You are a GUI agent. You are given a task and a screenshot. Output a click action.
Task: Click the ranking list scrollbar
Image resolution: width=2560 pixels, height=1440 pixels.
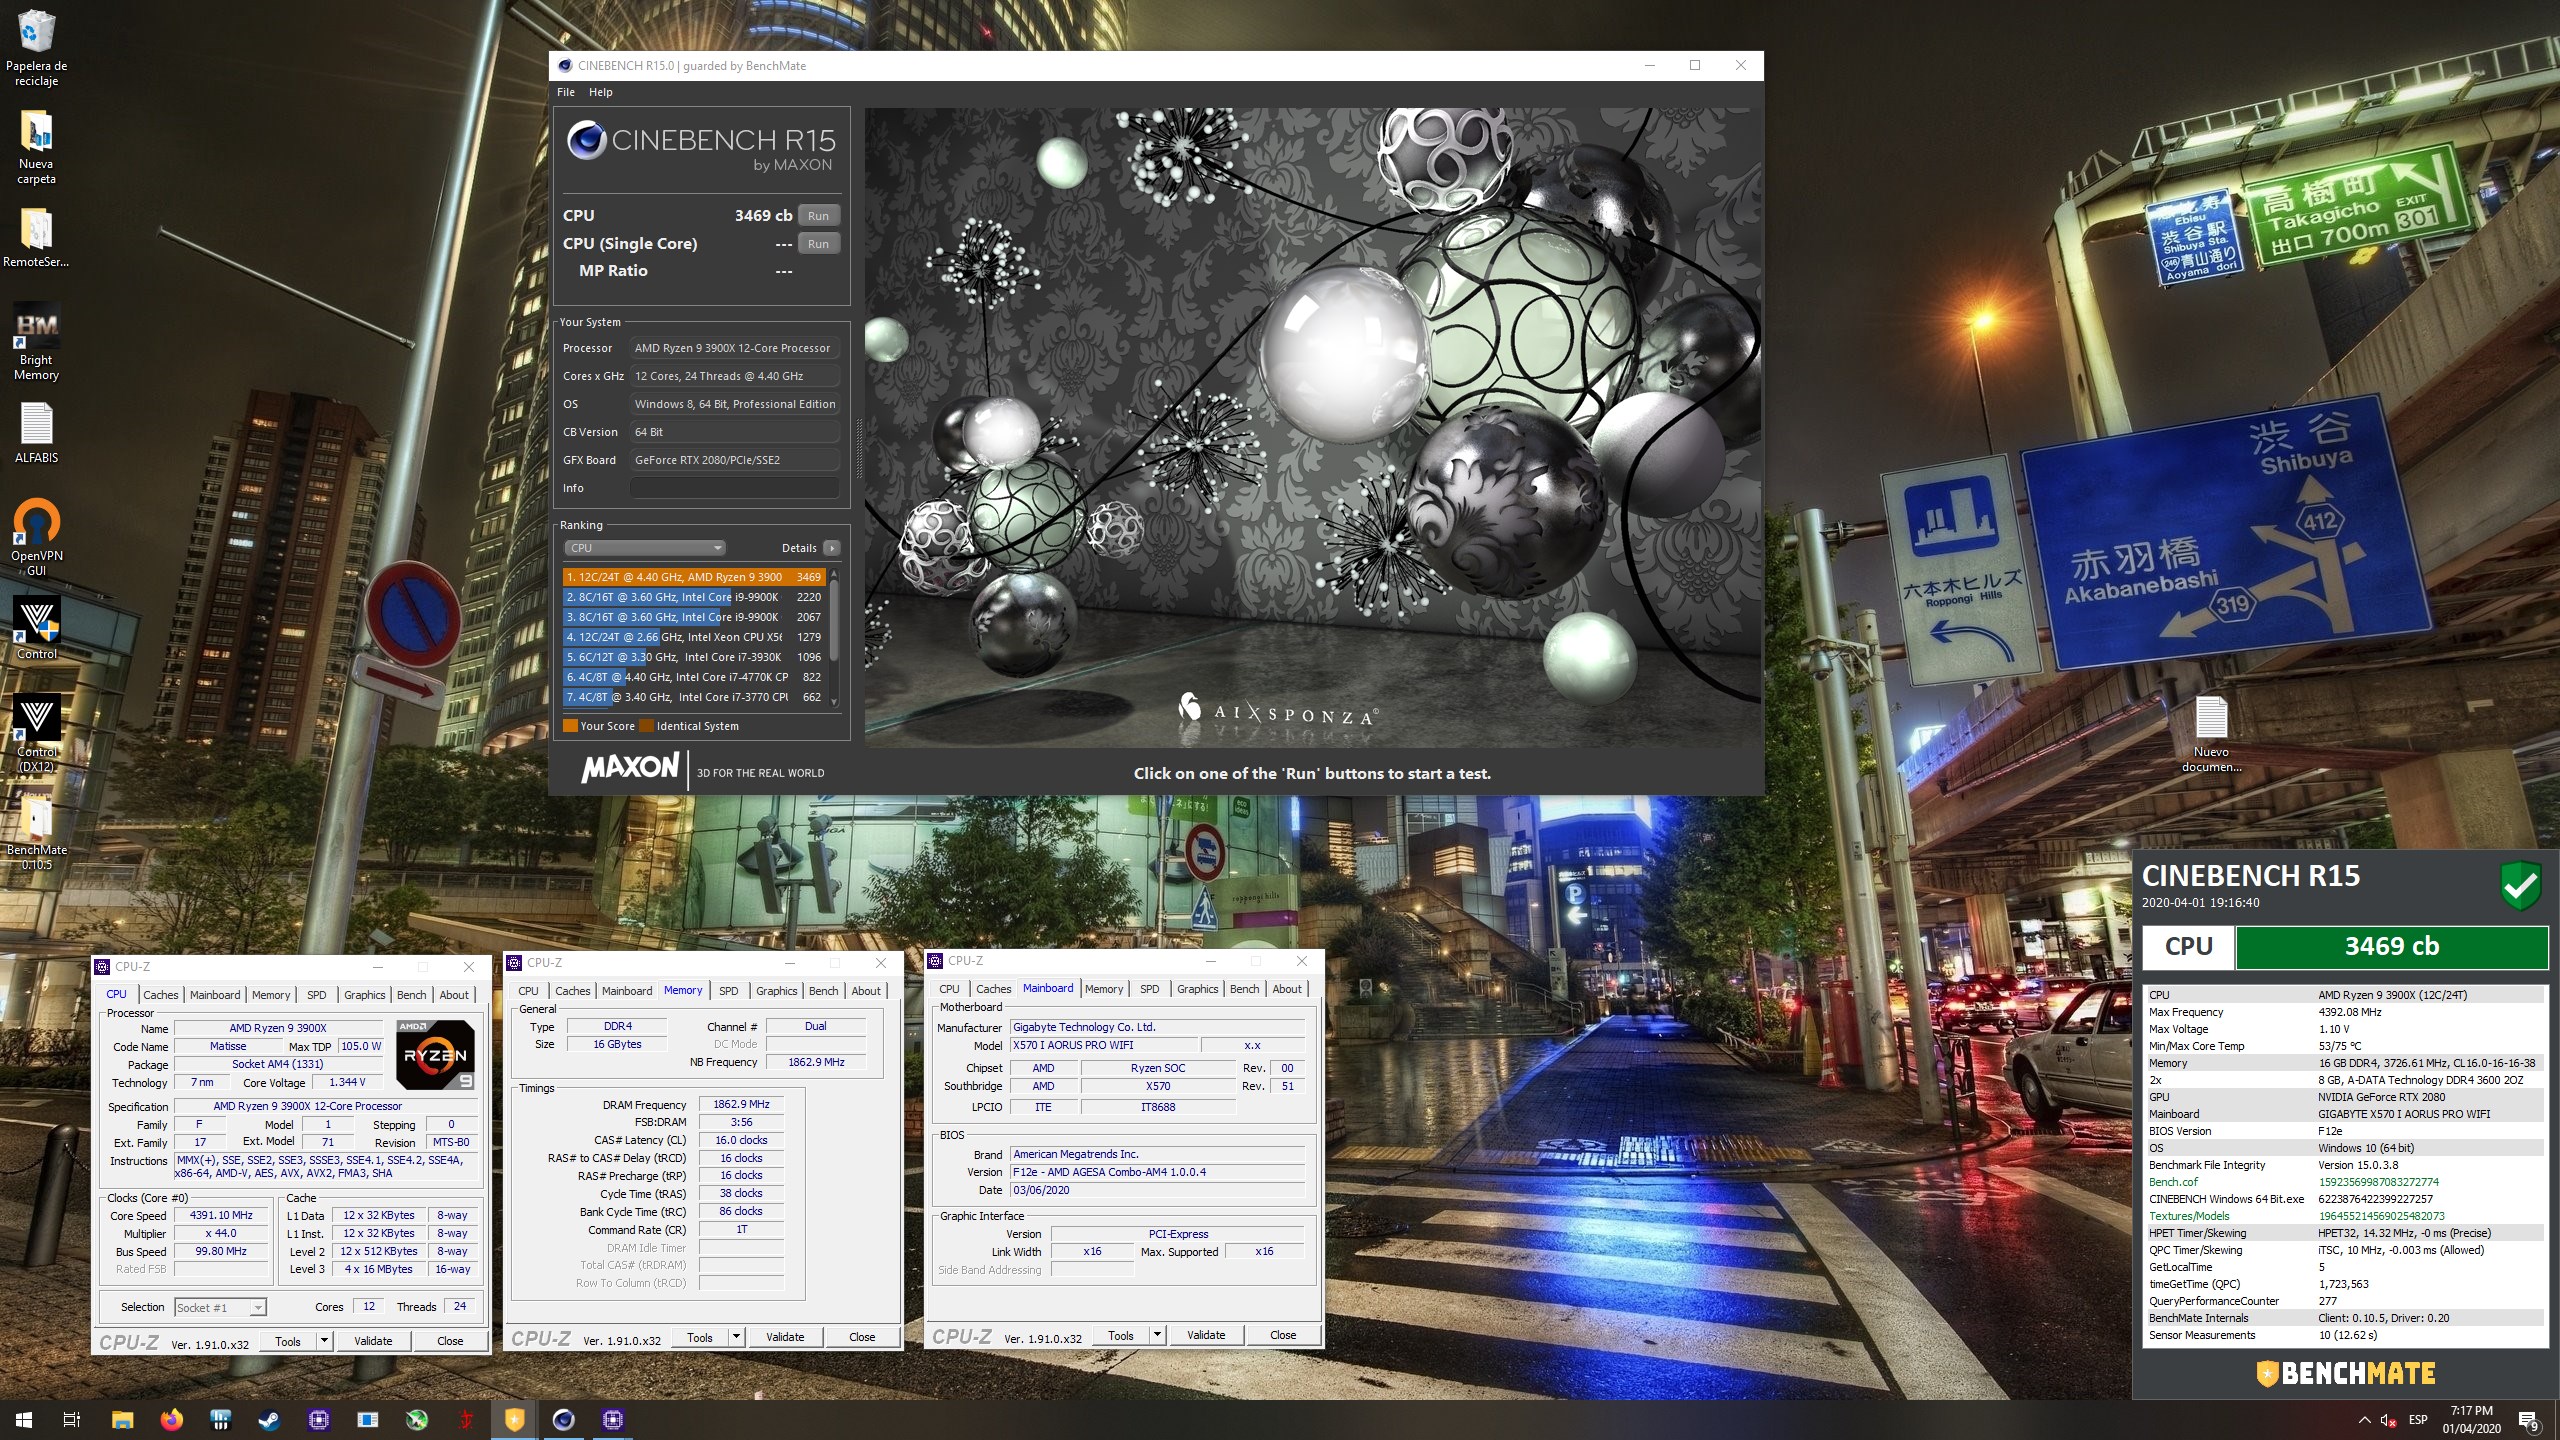[x=834, y=637]
